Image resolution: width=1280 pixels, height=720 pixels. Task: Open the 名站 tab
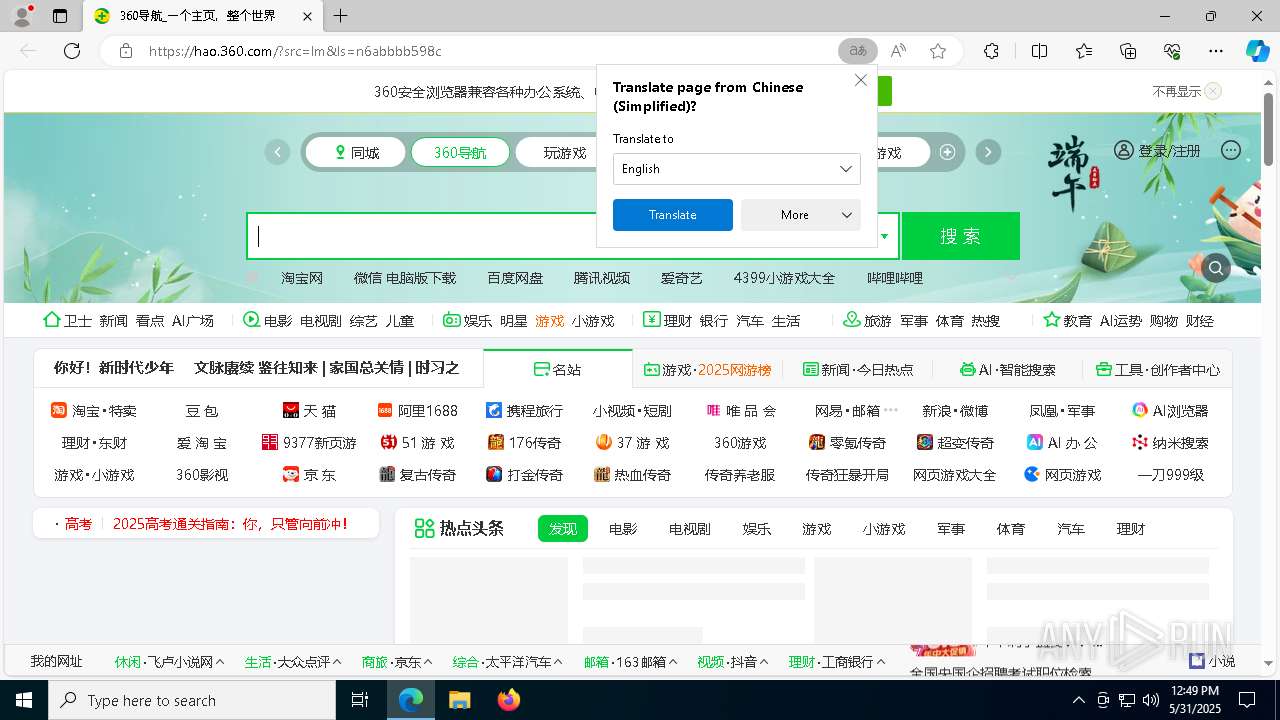point(557,369)
